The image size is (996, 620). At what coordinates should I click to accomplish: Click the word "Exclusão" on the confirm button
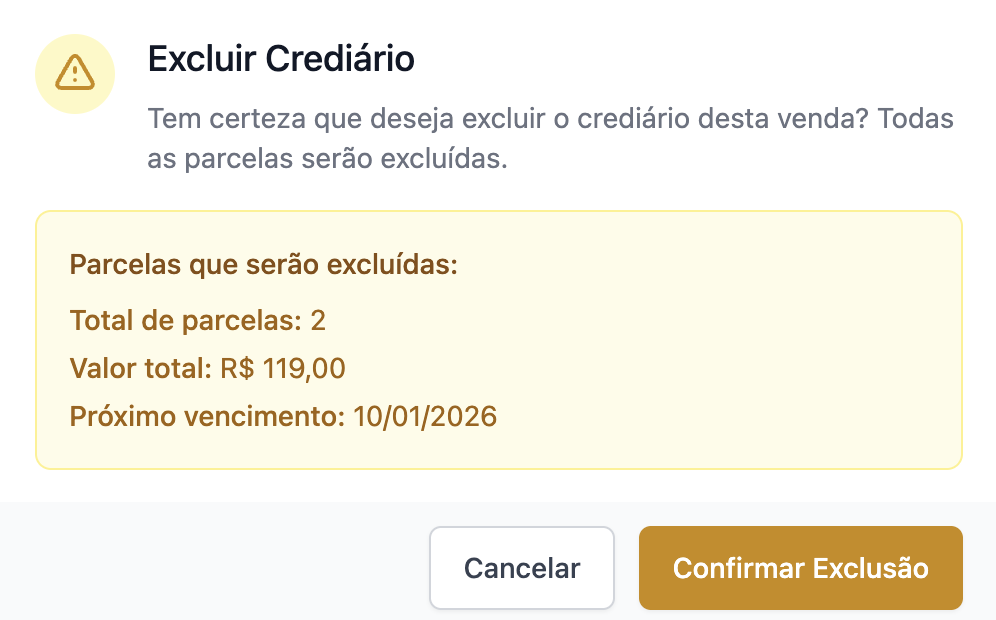tap(870, 568)
